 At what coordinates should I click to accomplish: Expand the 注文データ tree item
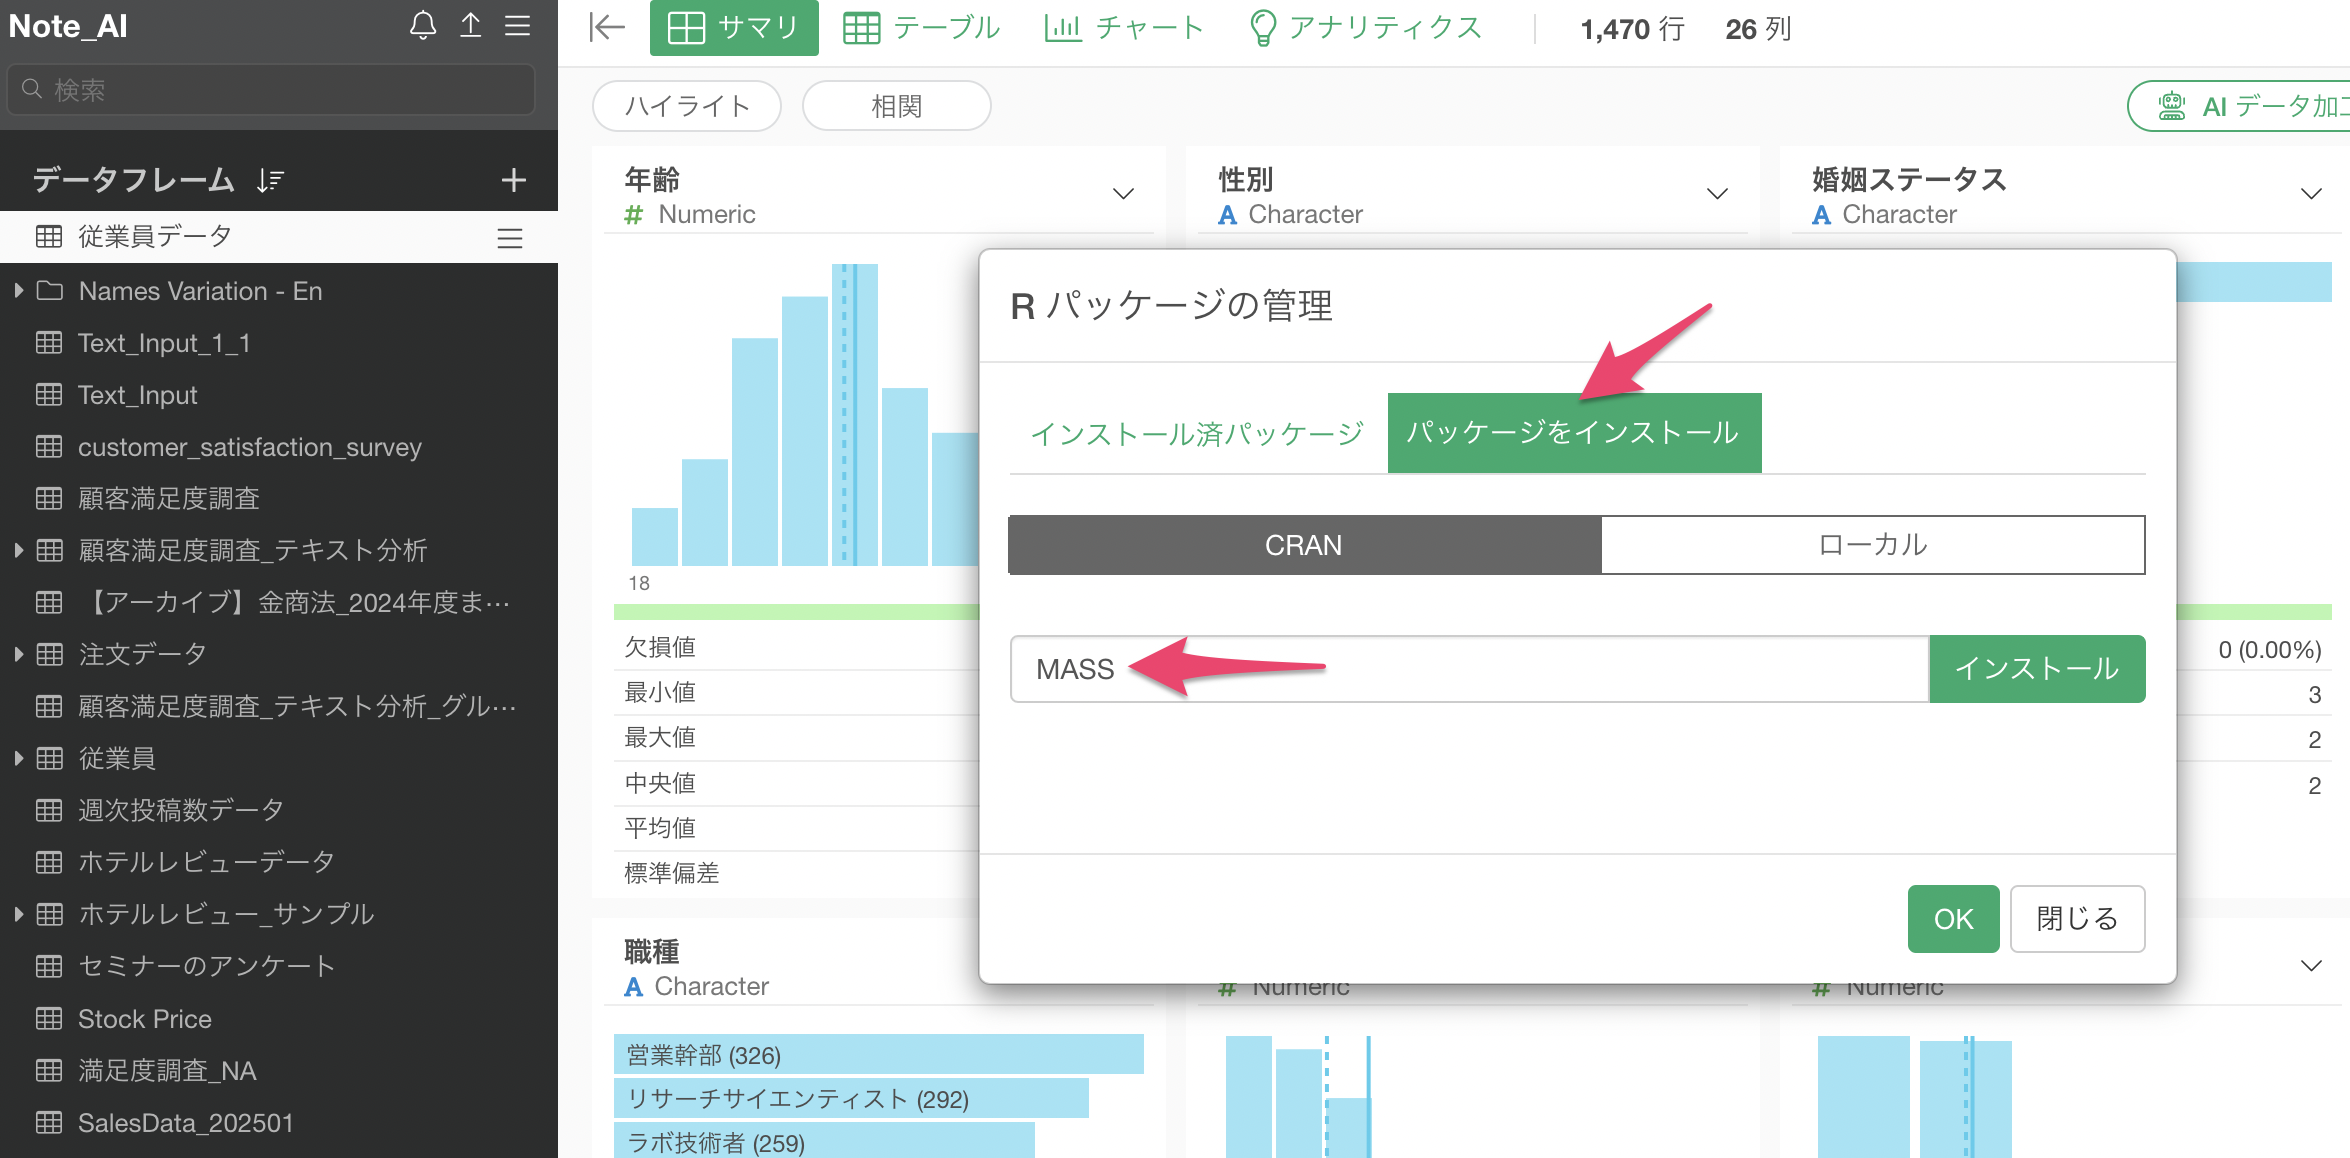pos(19,655)
